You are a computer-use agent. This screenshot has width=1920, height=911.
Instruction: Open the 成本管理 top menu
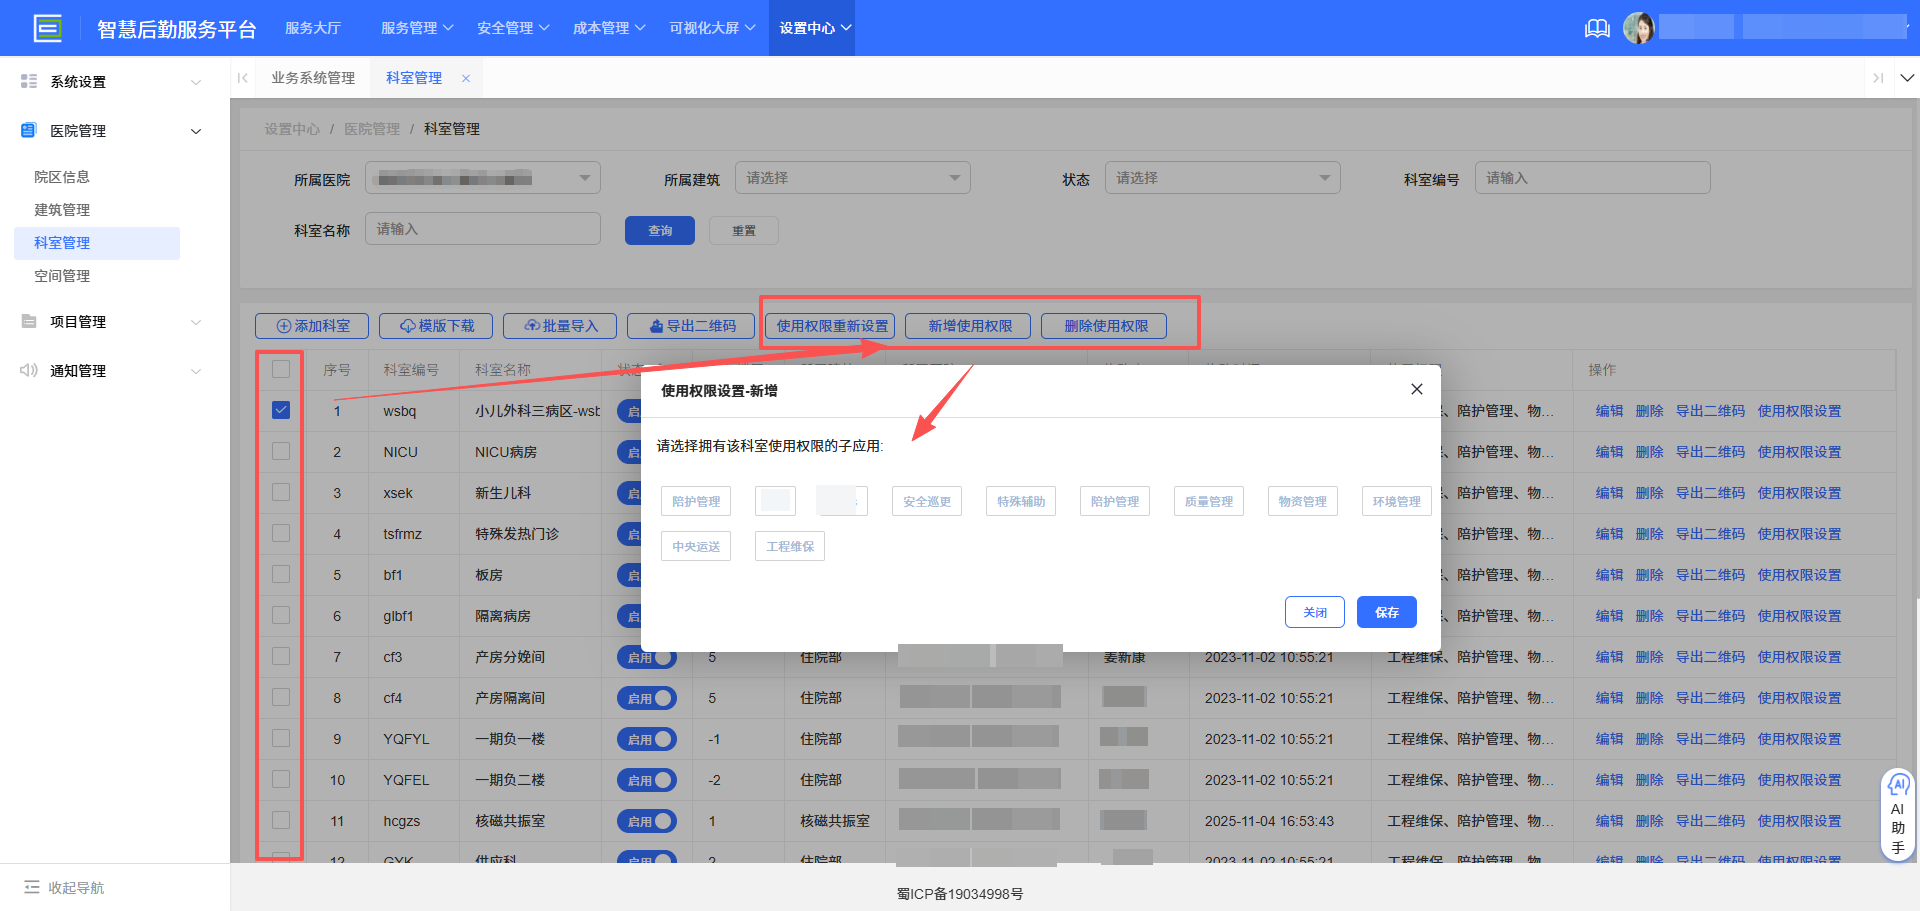tap(608, 28)
